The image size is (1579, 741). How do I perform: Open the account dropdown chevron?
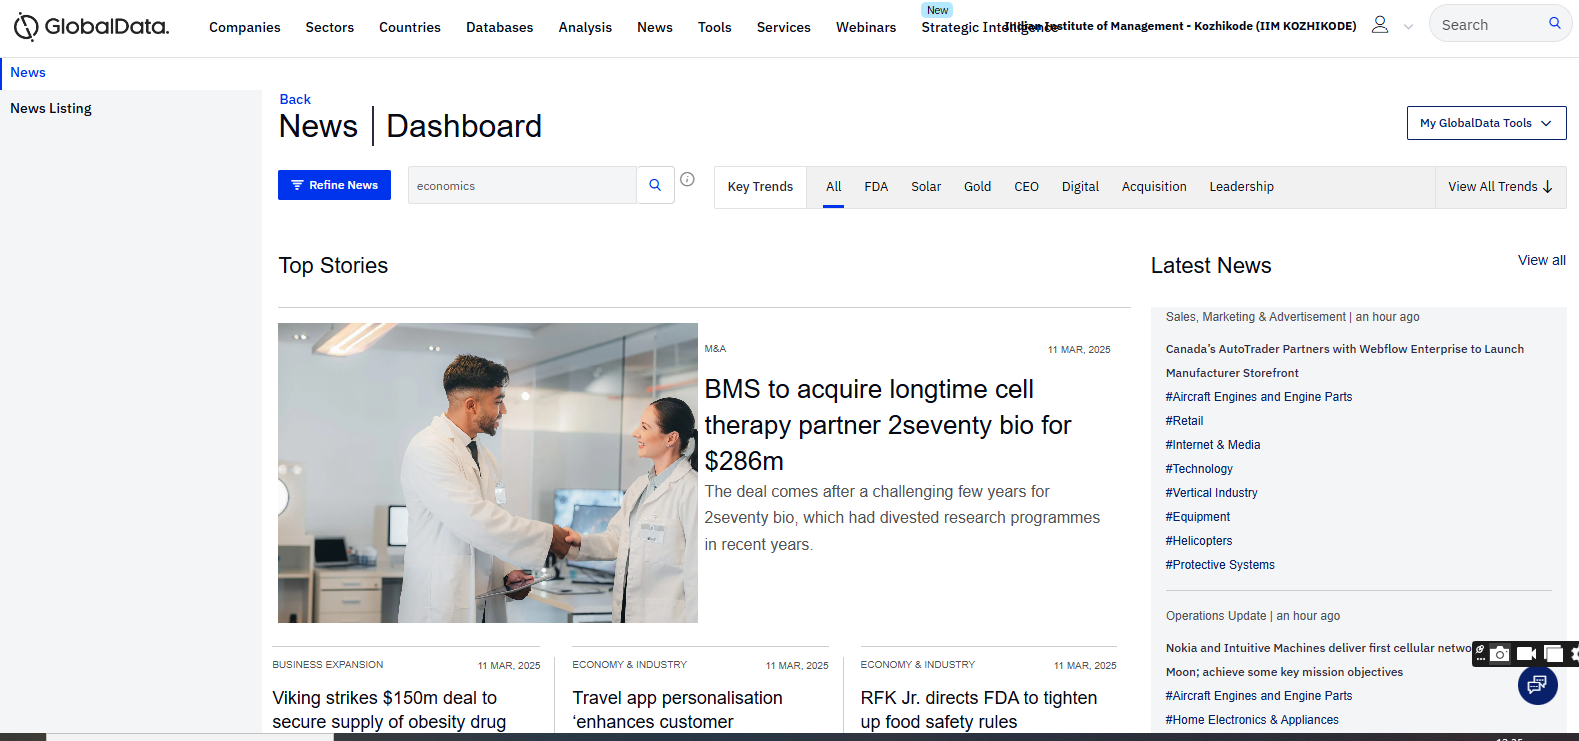[x=1408, y=27]
